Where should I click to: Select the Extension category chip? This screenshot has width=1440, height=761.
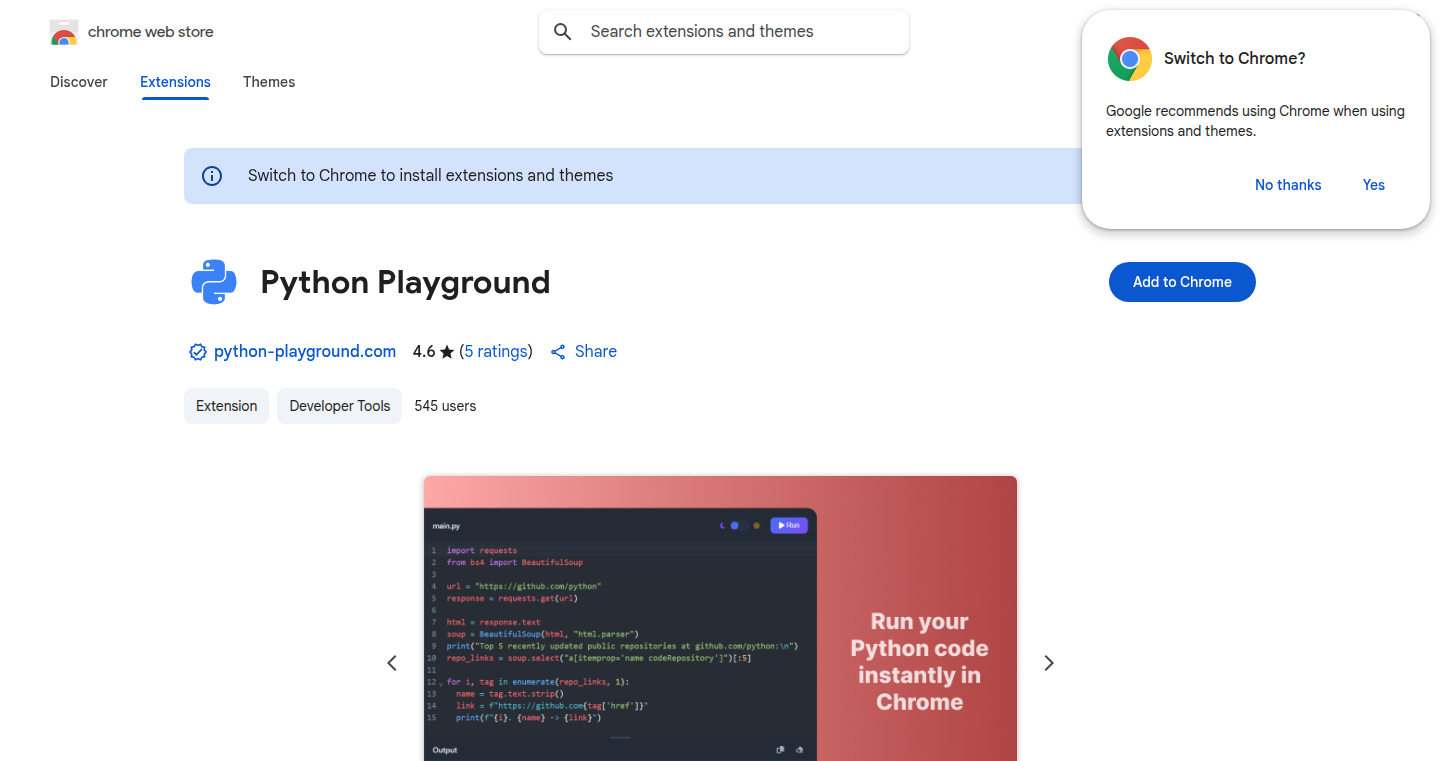click(x=226, y=406)
